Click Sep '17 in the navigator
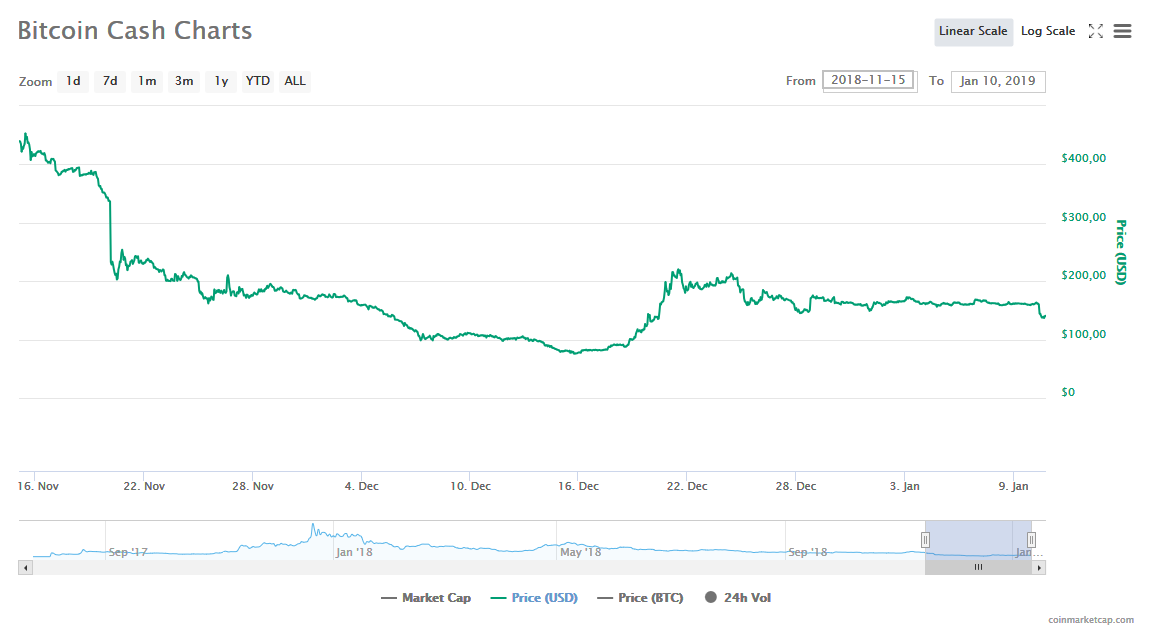The image size is (1160, 640). (128, 552)
